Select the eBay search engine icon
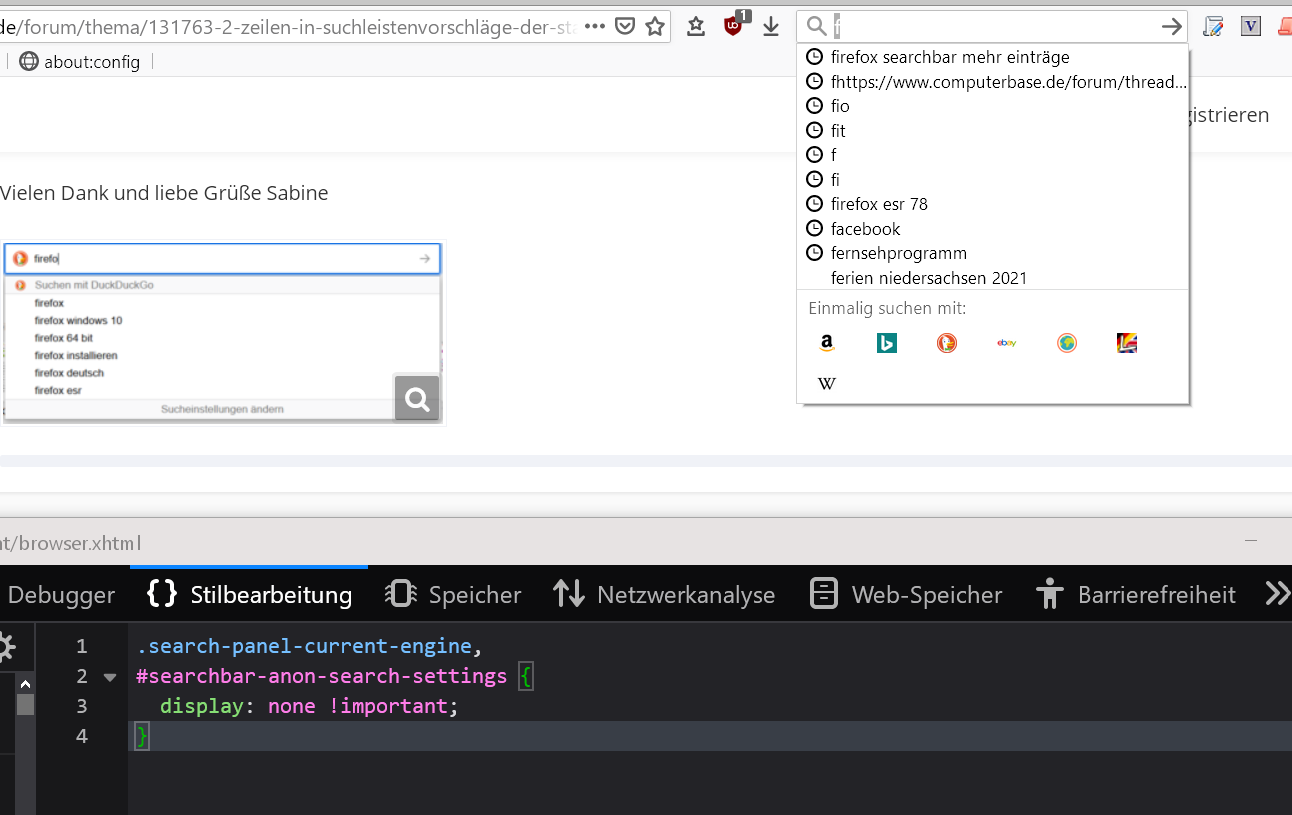The height and width of the screenshot is (815, 1292). [x=1007, y=343]
